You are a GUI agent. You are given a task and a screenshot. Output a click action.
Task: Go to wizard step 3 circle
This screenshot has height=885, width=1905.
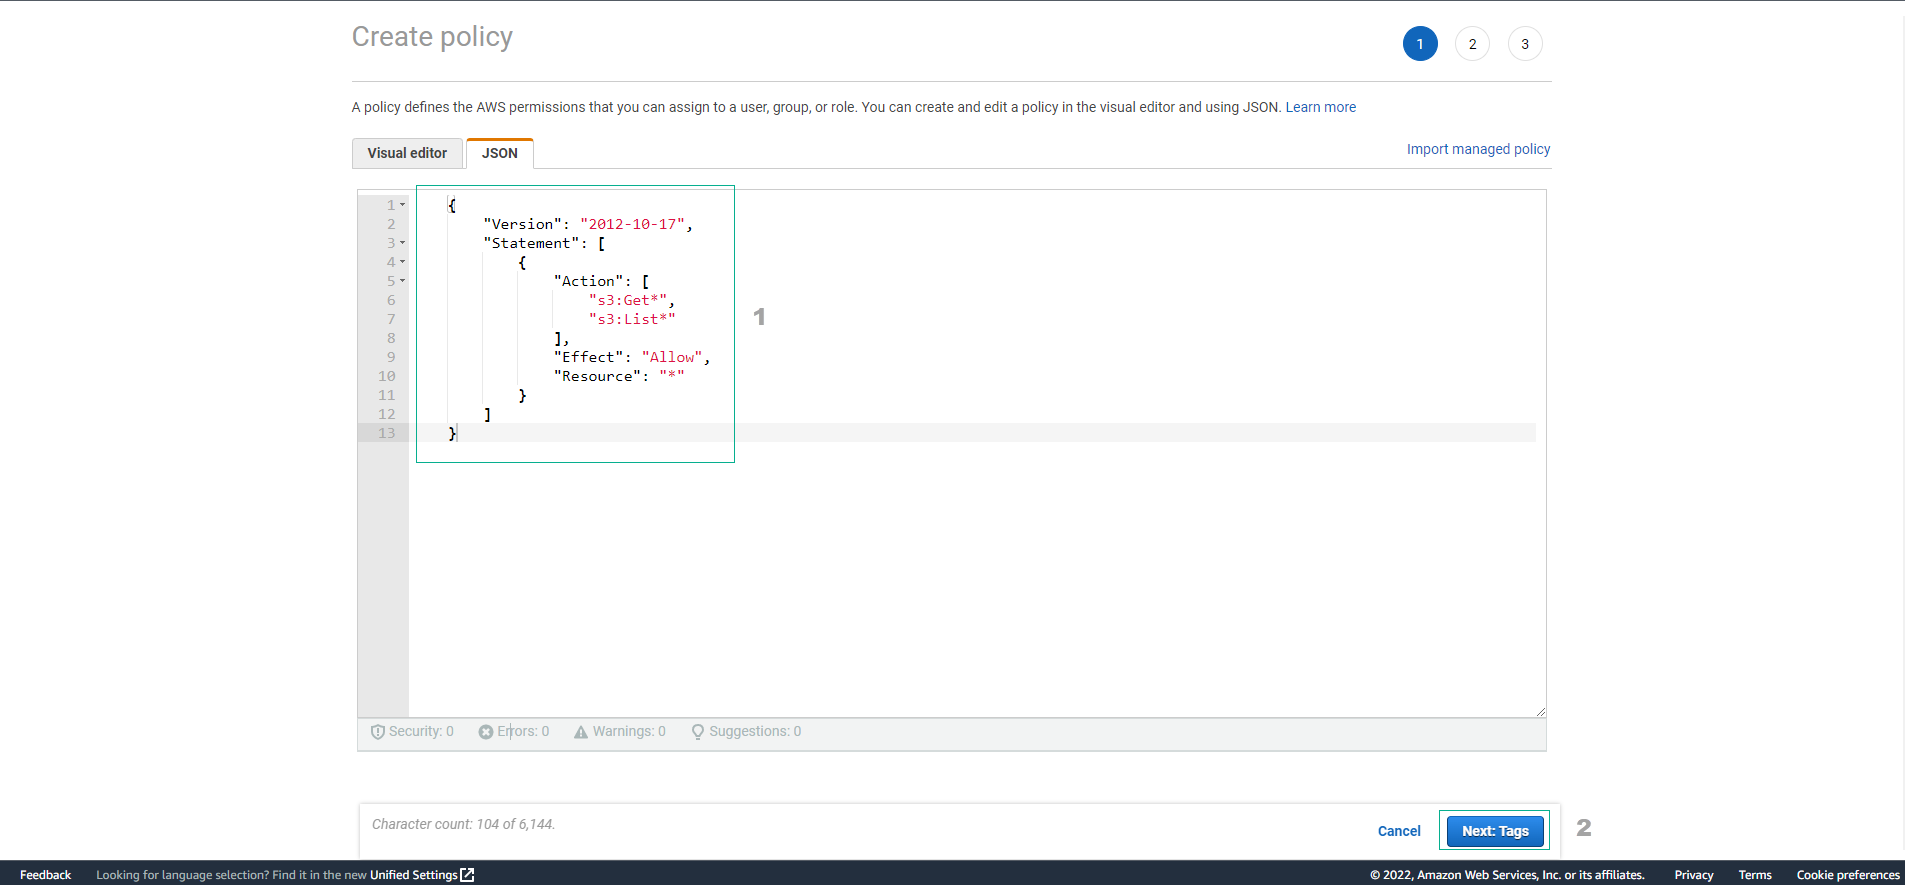tap(1525, 44)
